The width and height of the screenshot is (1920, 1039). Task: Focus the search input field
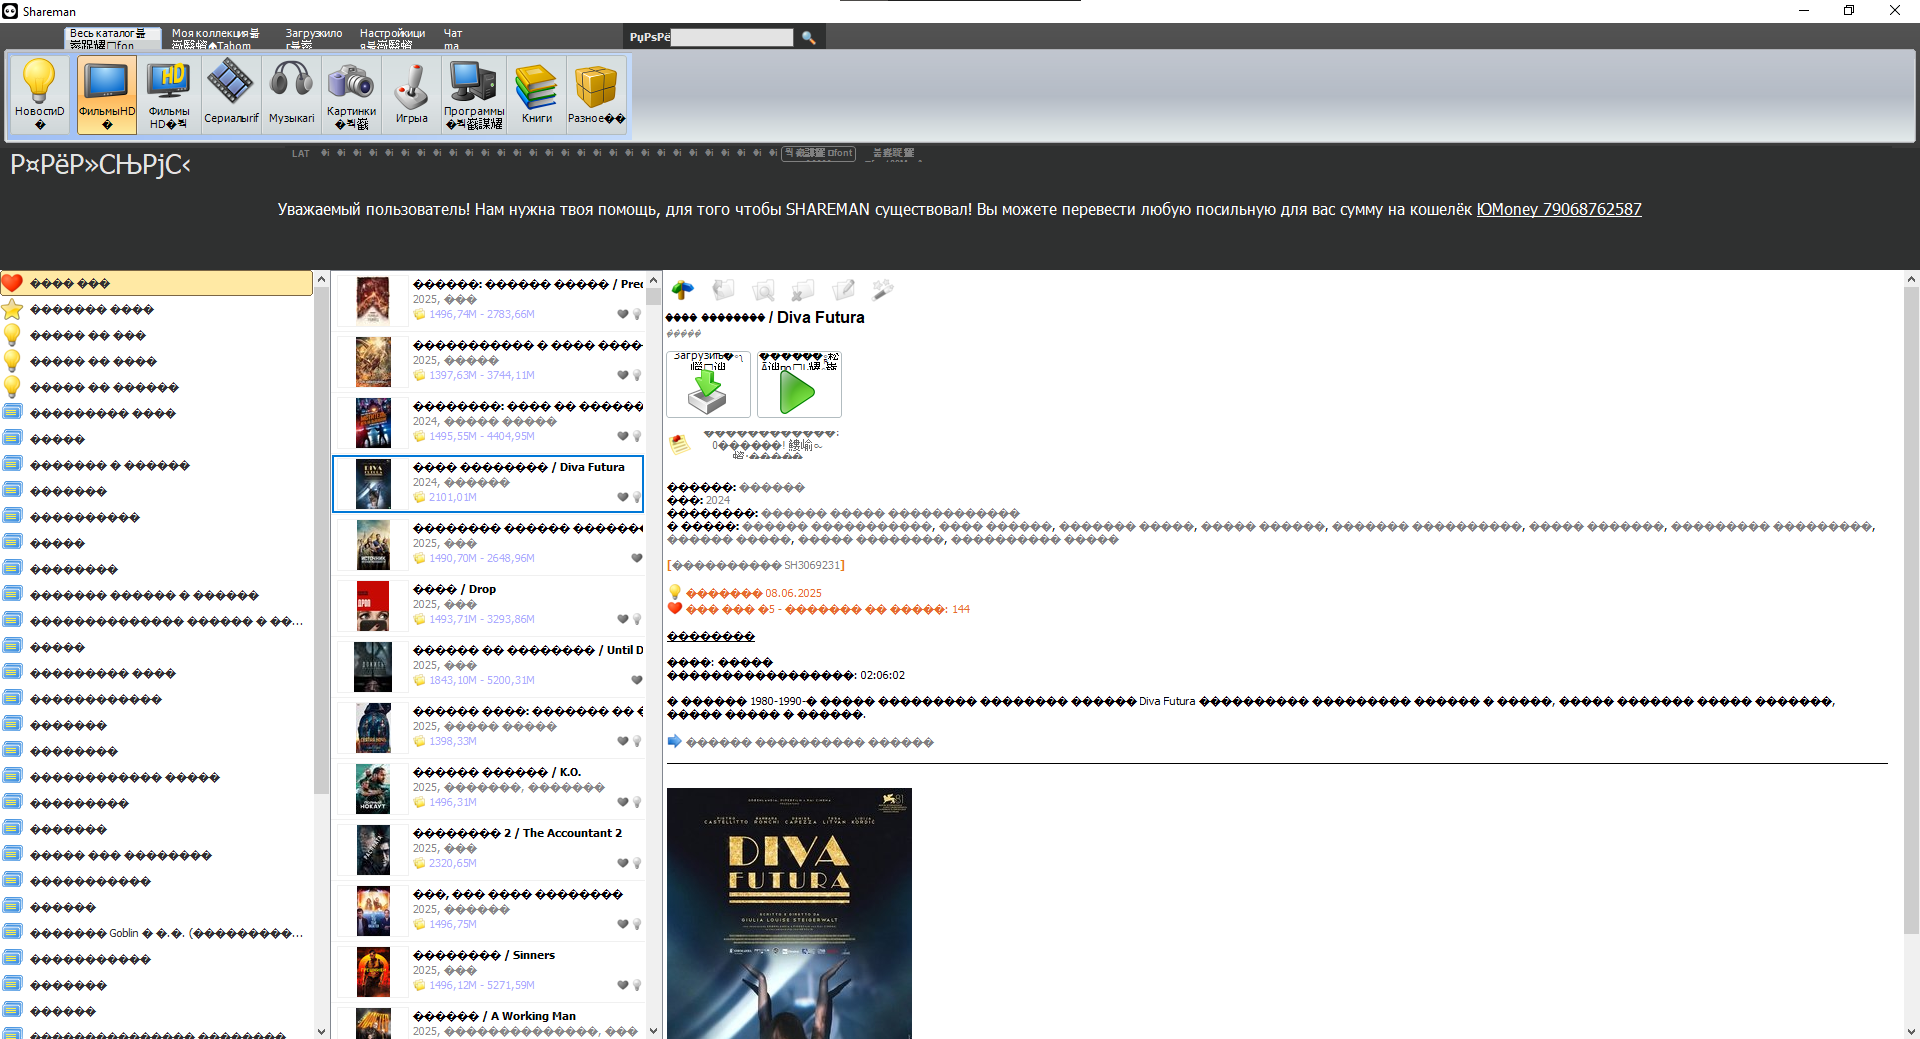[x=732, y=37]
